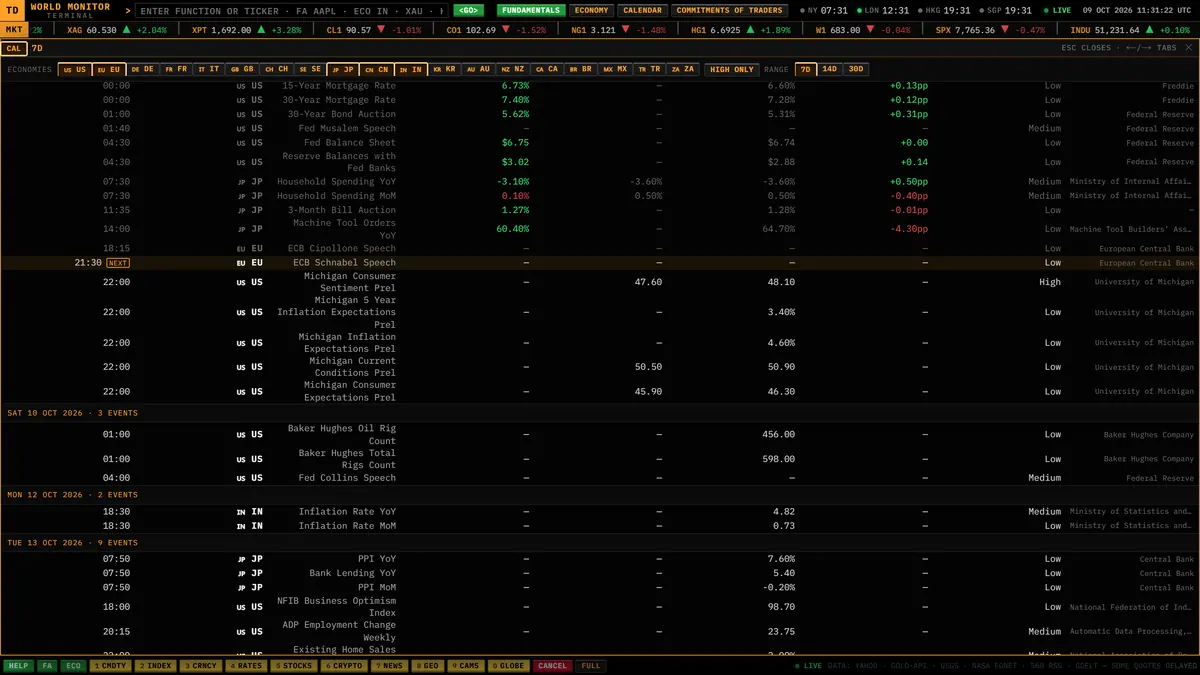Open Commitments of Traders
Image resolution: width=1200 pixels, height=675 pixels.
730,11
